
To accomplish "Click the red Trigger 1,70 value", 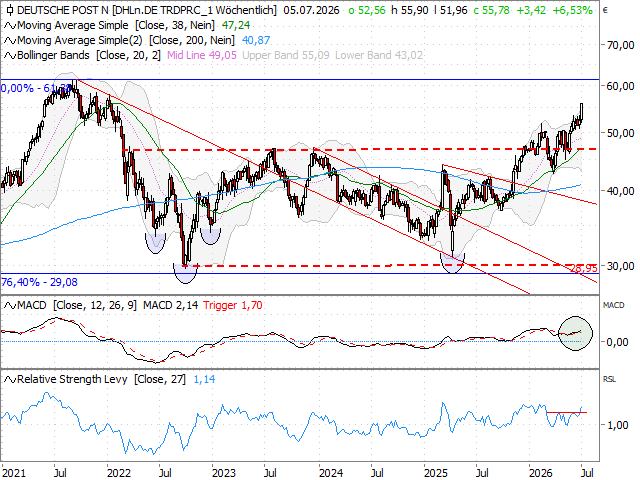I will pos(233,305).
